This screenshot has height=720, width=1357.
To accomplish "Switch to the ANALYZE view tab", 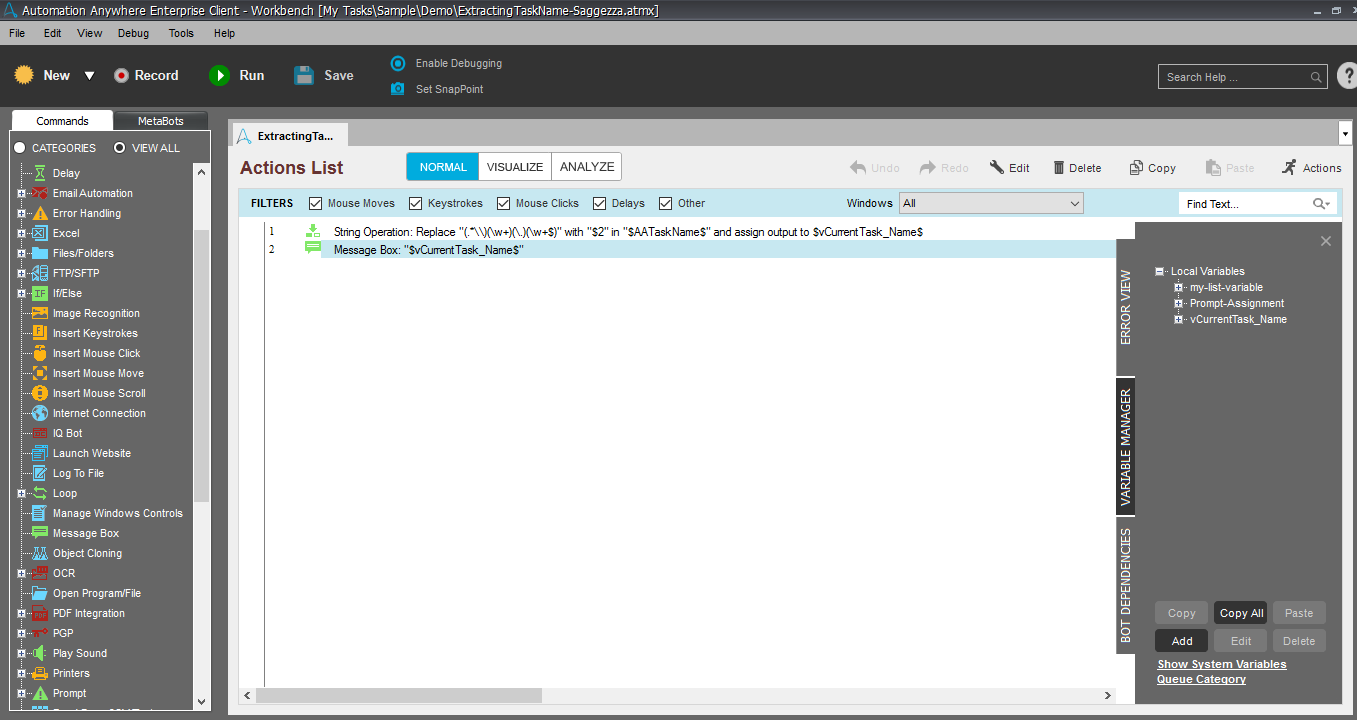I will 587,167.
